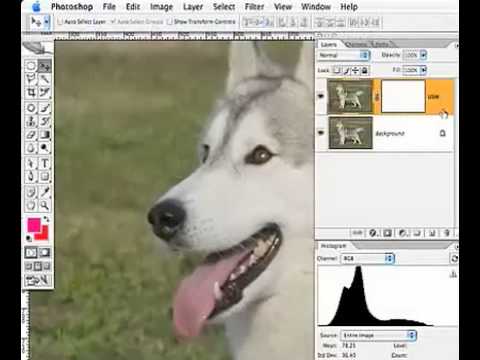Select the Lasso tool
Image resolution: width=480 pixels, height=360 pixels.
point(31,79)
